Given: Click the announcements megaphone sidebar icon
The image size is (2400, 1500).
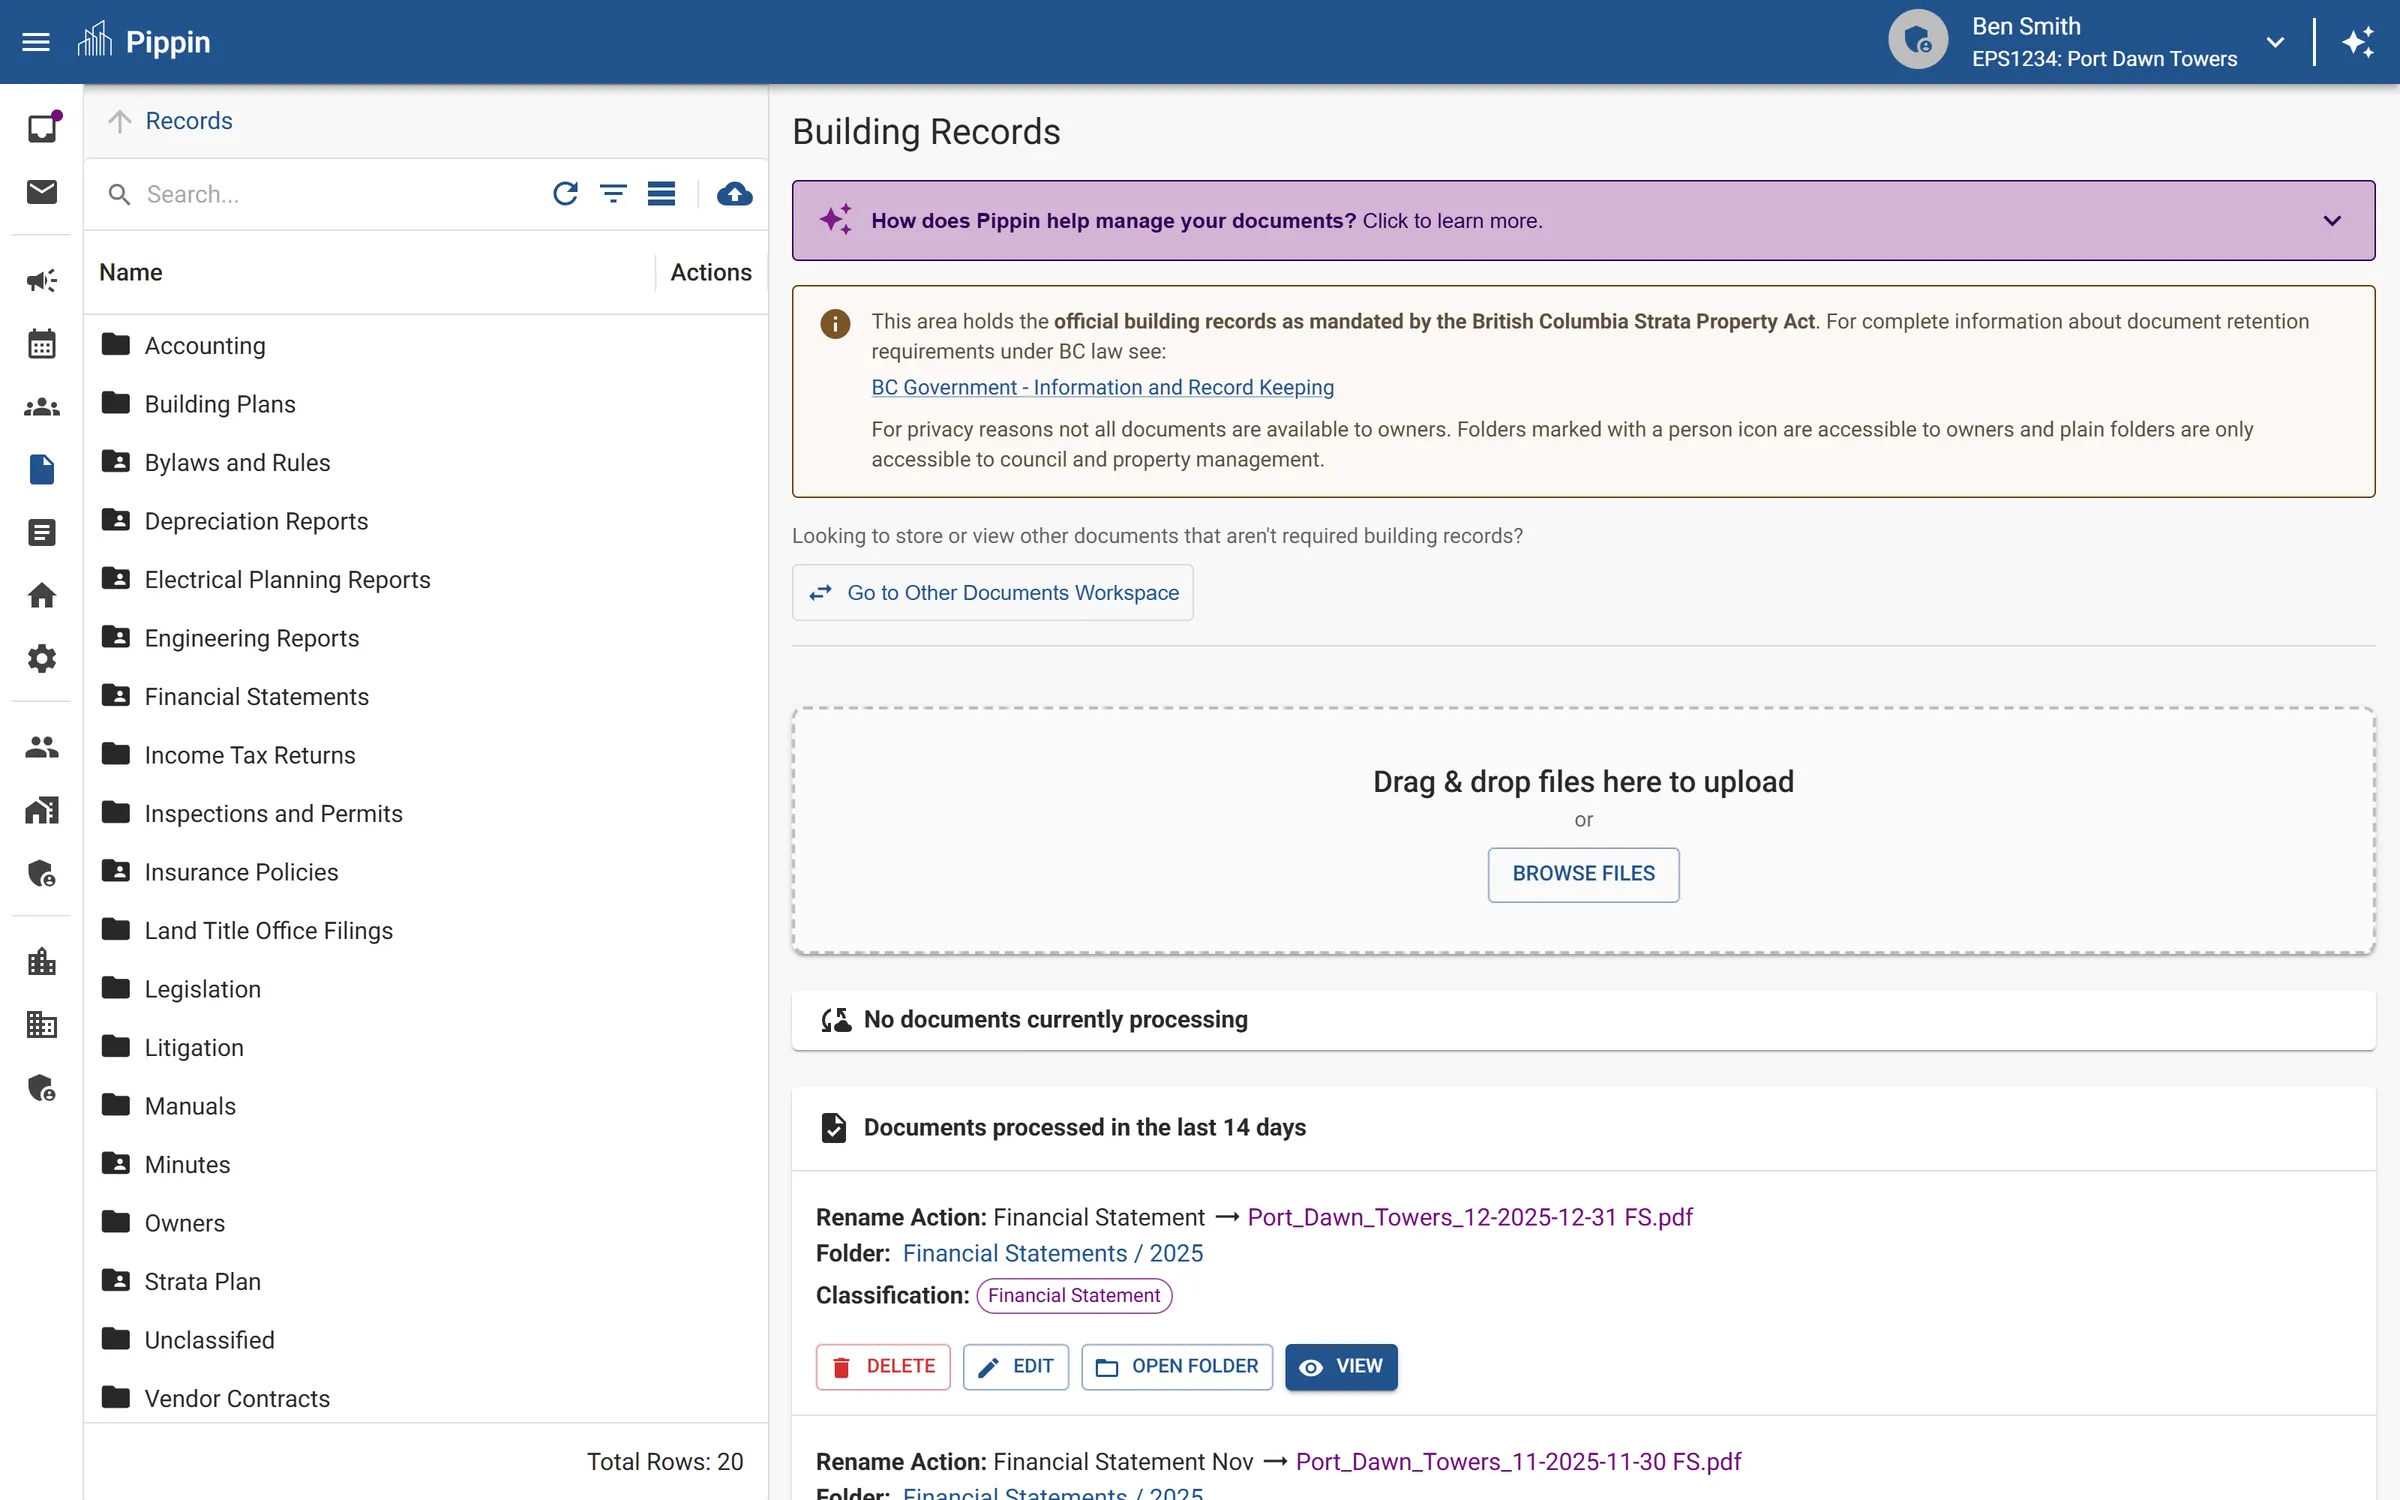Looking at the screenshot, I should [x=41, y=281].
